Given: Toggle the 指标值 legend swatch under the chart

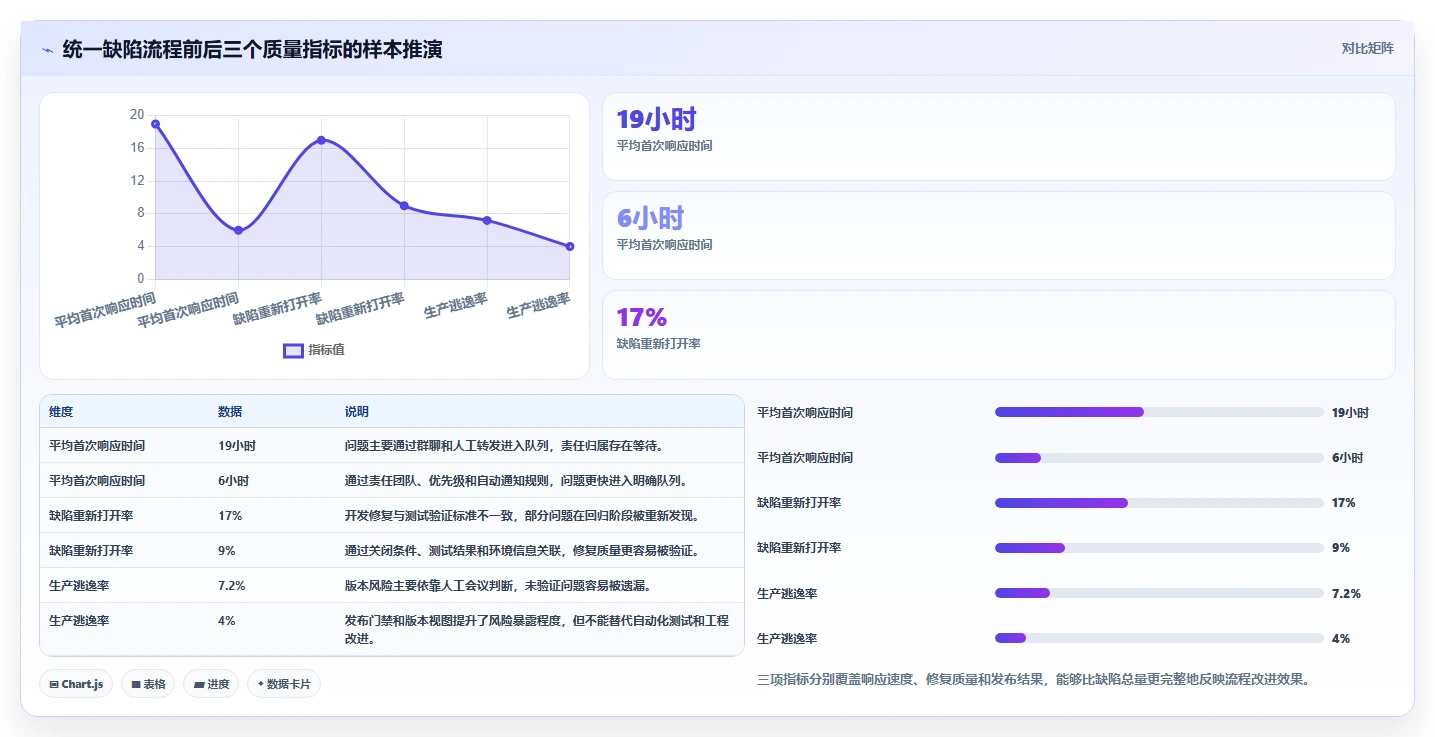Looking at the screenshot, I should point(293,350).
